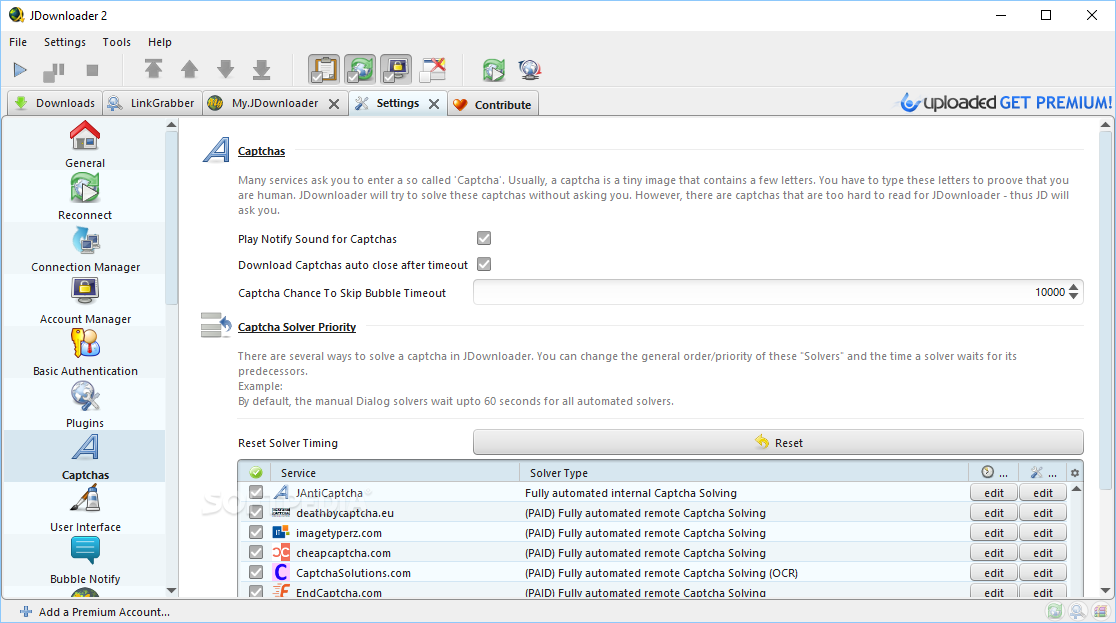
Task: Close the My.JDownloader tab
Action: coord(334,104)
